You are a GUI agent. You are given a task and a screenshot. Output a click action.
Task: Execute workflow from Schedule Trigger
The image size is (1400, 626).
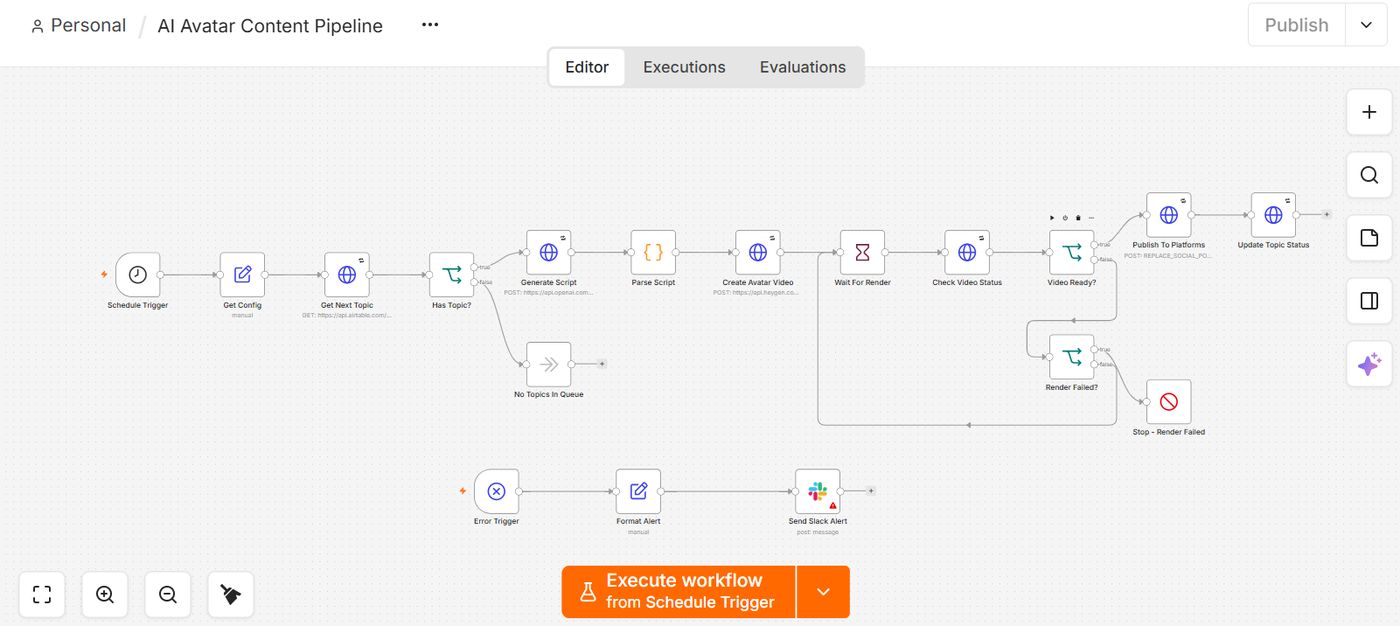[x=679, y=592]
